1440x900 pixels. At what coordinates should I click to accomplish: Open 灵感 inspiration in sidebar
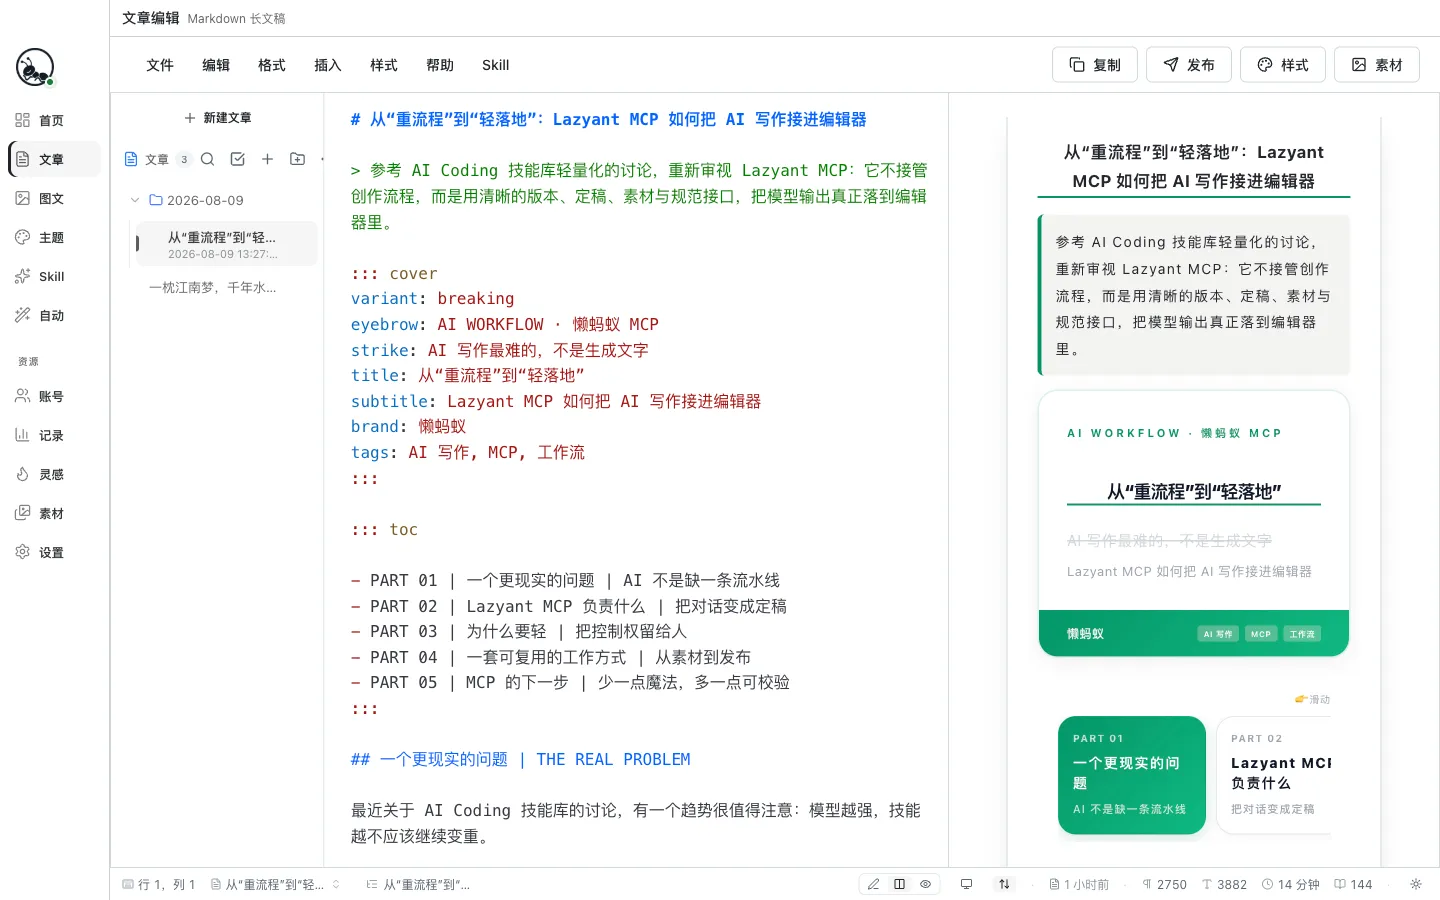55,474
